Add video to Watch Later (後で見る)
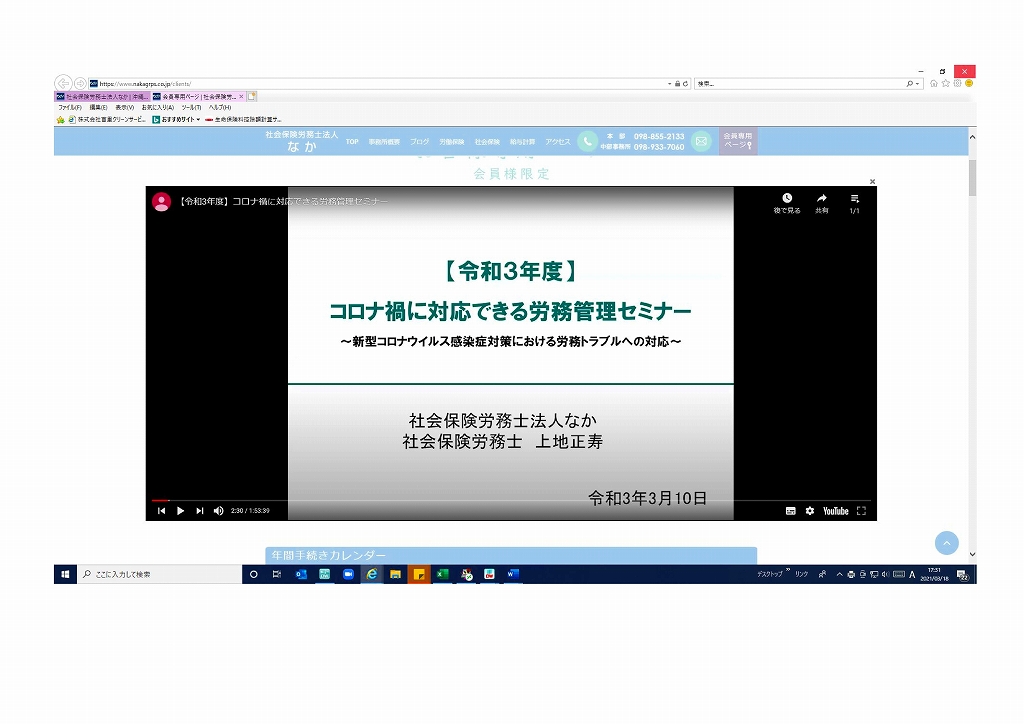 [787, 203]
